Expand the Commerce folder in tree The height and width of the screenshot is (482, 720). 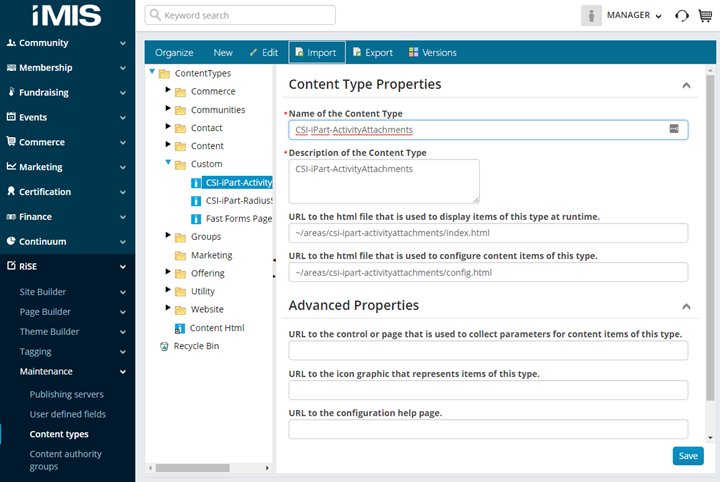coord(168,91)
